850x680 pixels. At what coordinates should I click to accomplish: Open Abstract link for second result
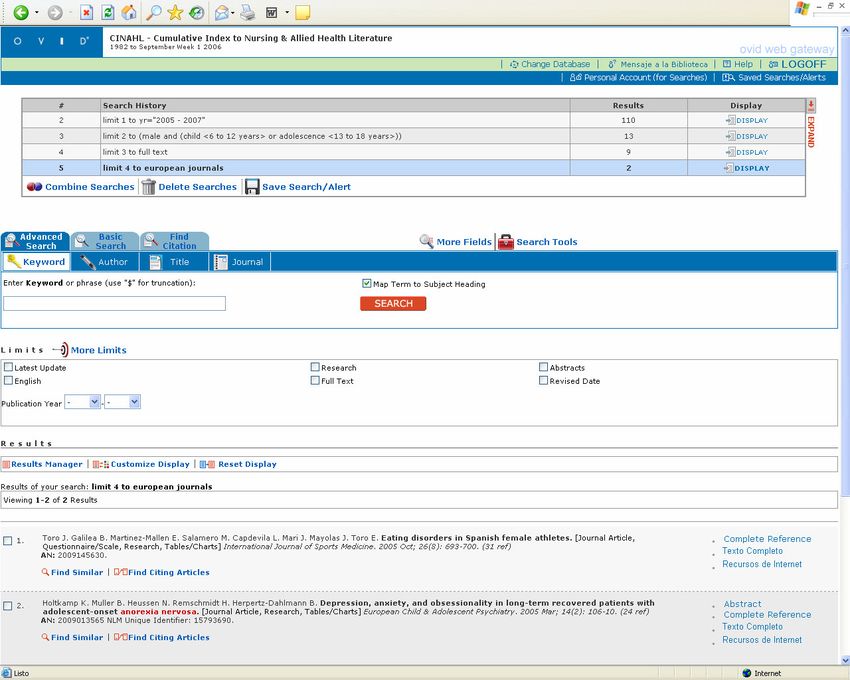742,604
